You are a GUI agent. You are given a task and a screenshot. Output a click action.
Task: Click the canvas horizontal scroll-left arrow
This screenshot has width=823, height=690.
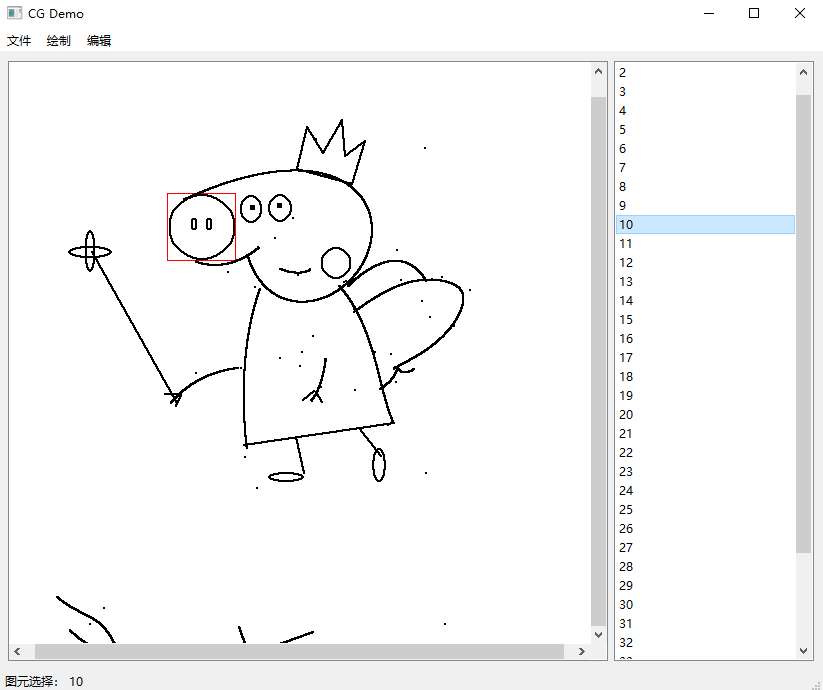[x=17, y=651]
